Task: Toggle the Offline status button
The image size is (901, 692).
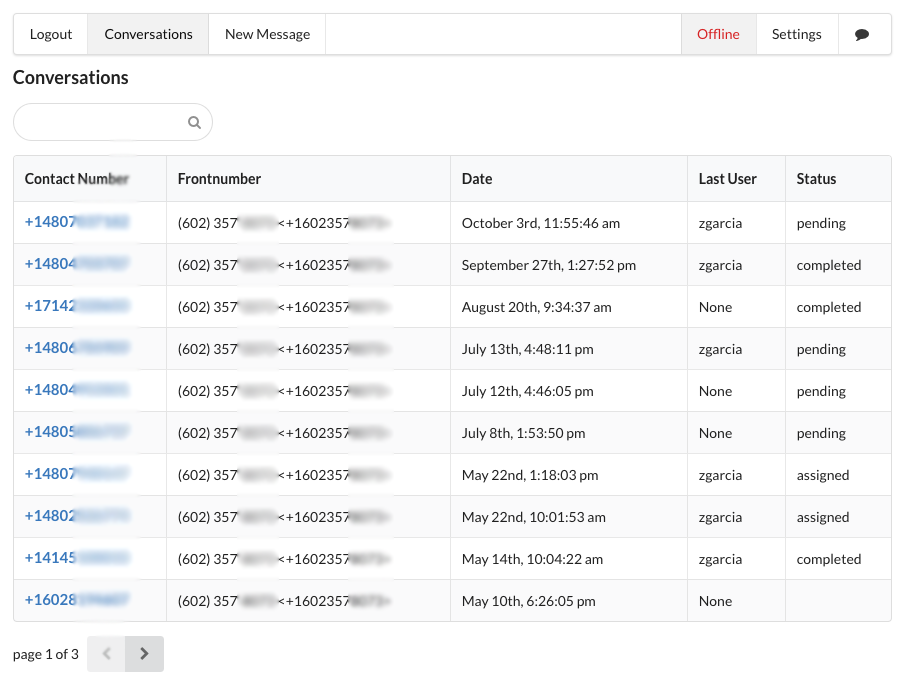Action: click(718, 34)
